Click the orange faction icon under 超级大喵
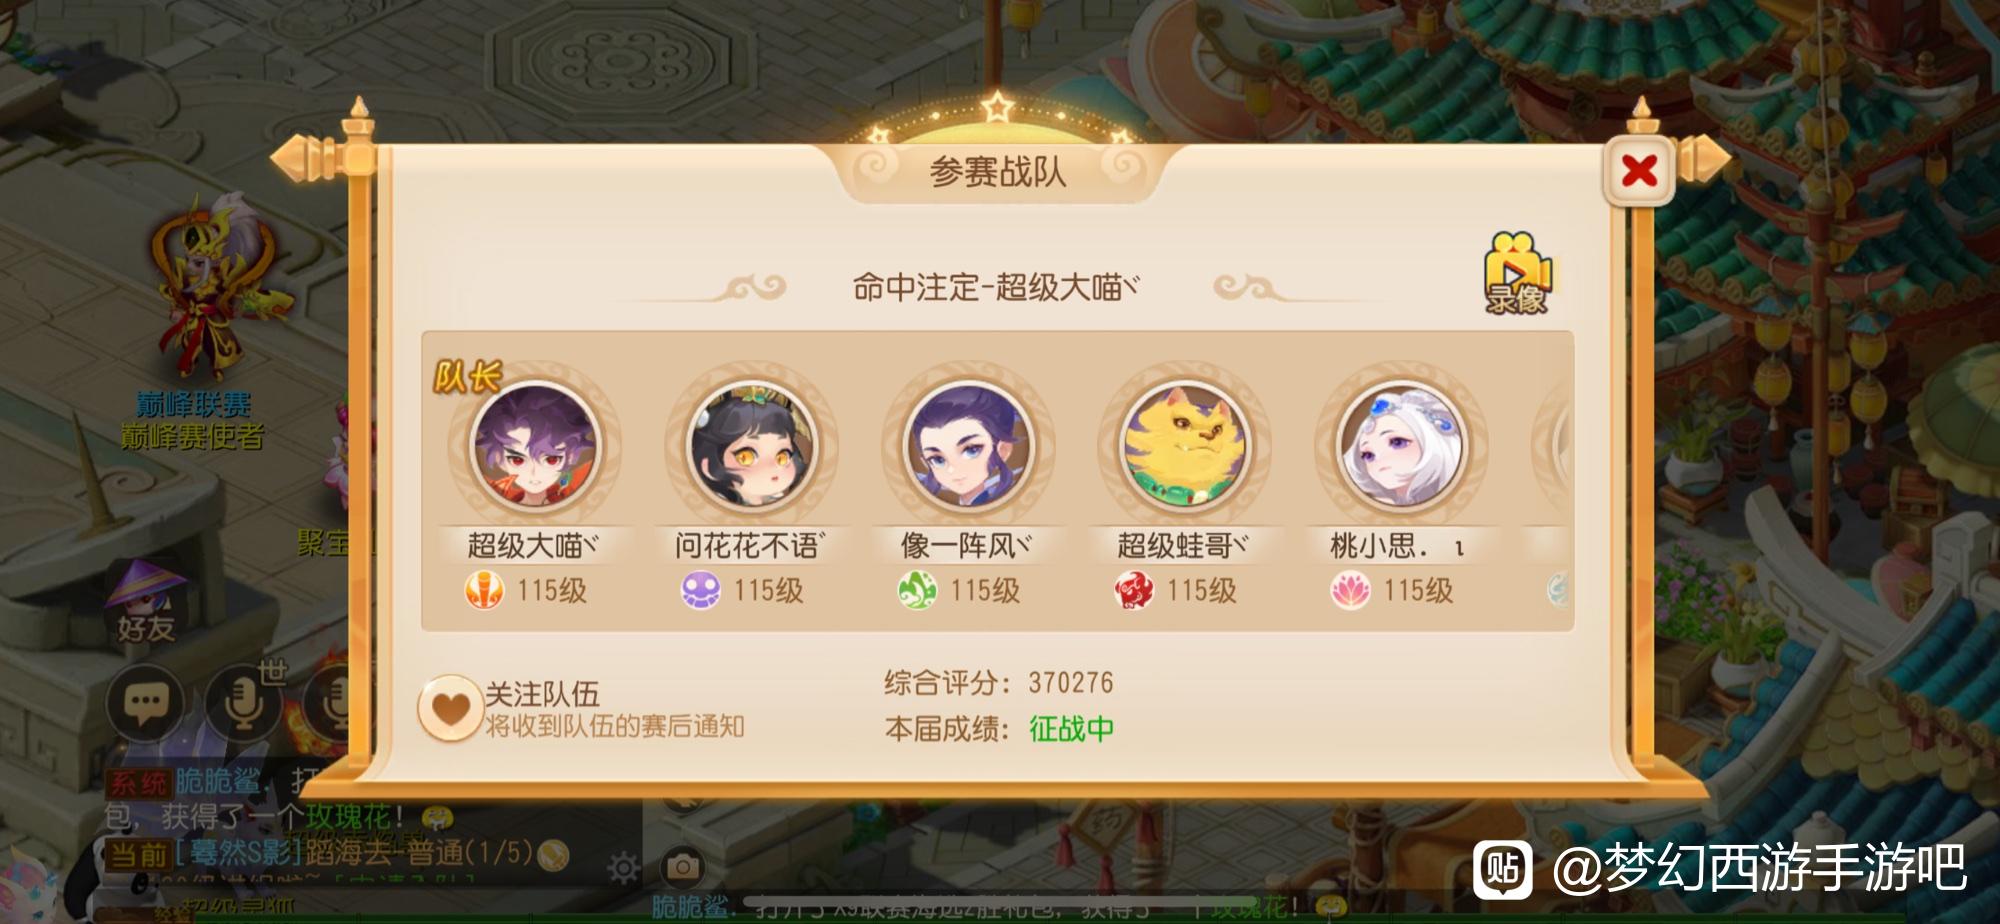 [485, 590]
